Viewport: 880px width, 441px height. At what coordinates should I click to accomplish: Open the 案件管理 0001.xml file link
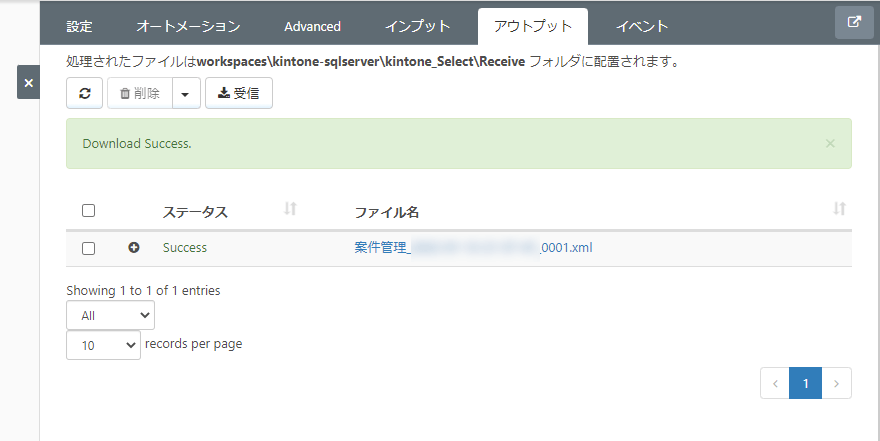tap(473, 247)
